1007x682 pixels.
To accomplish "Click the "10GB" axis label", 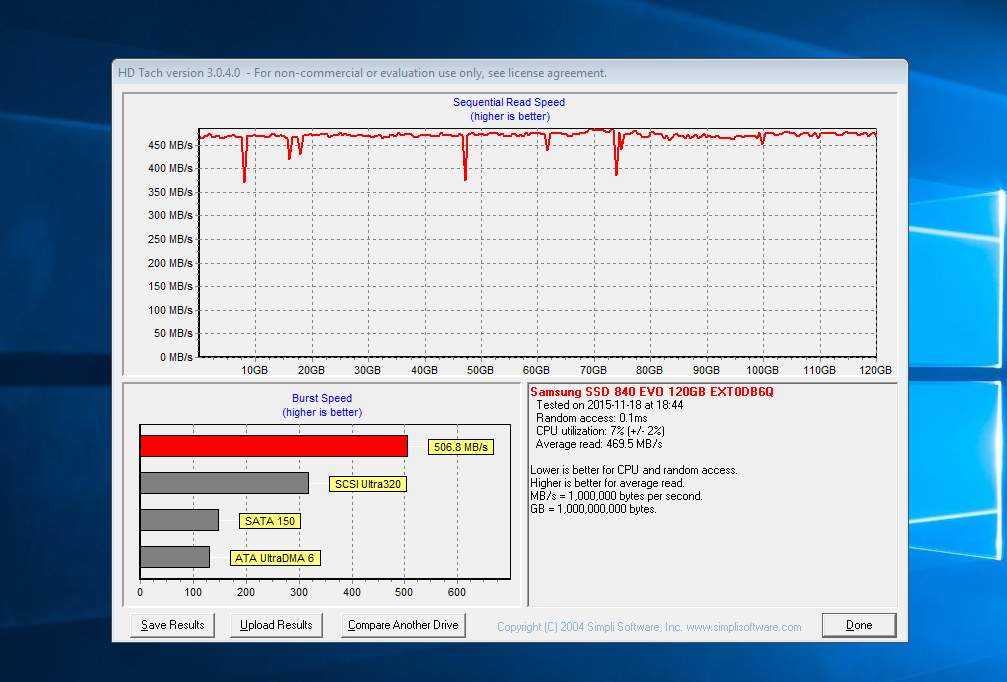I will coord(255,371).
